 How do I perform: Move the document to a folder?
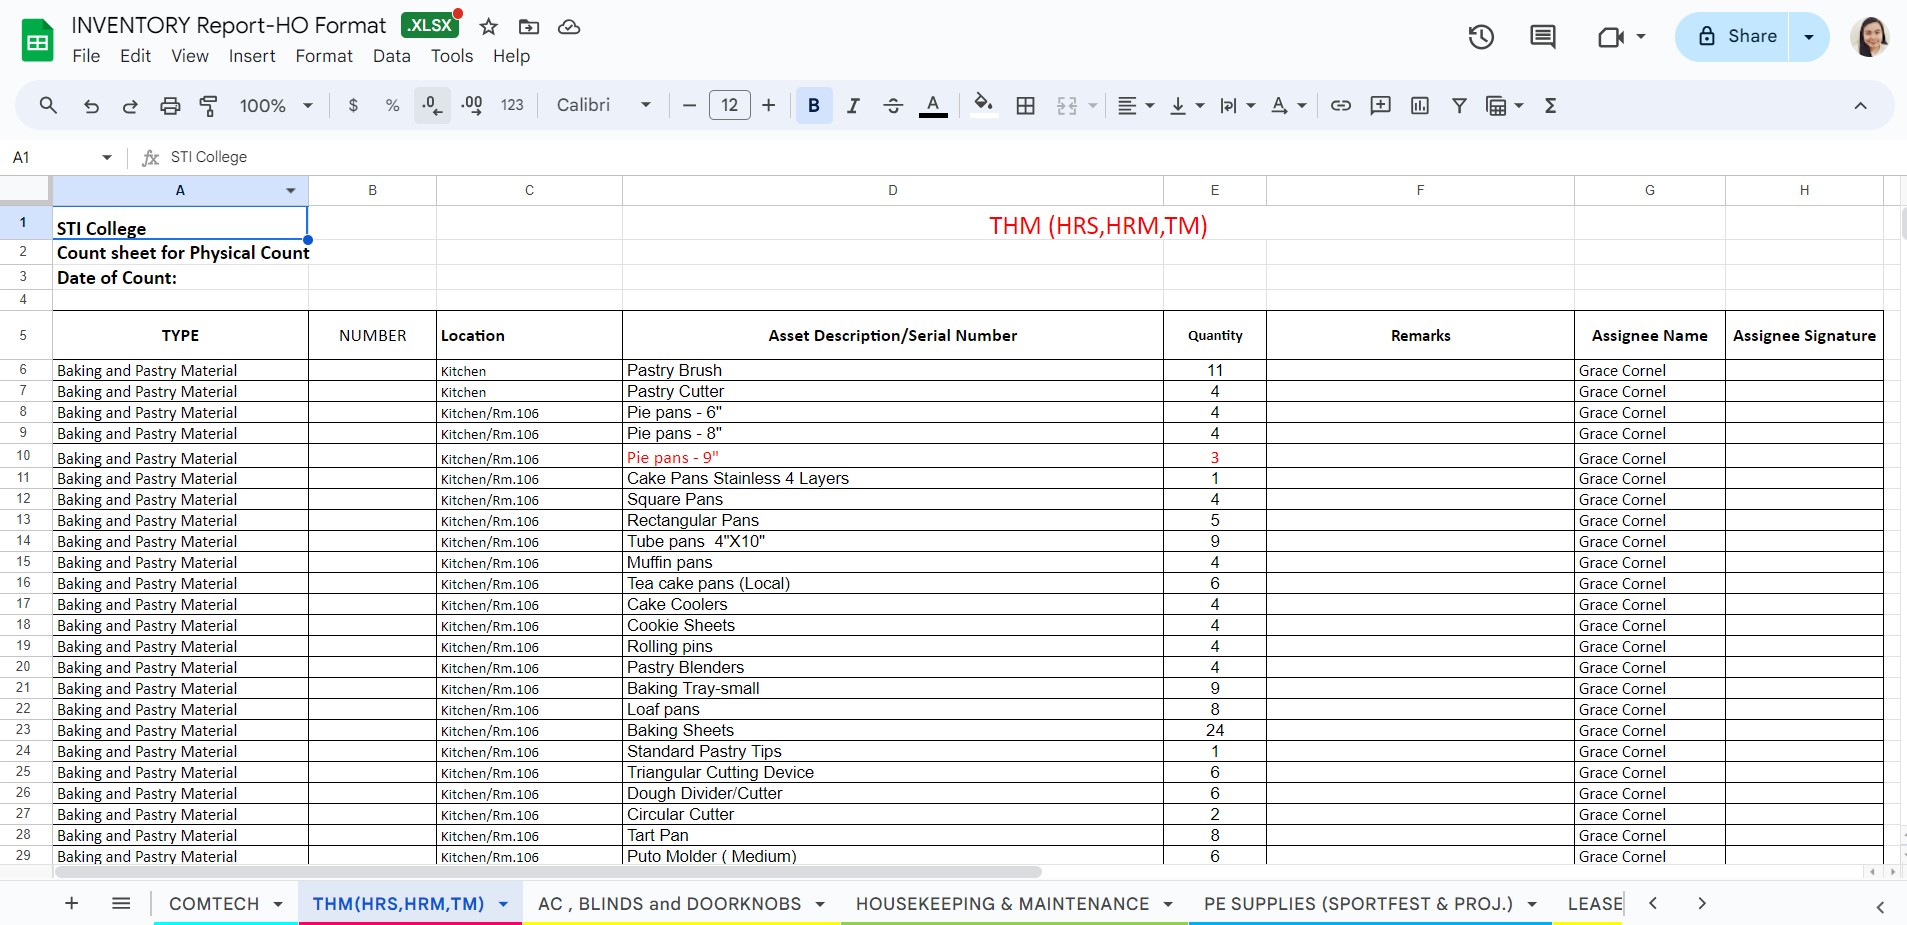(529, 27)
